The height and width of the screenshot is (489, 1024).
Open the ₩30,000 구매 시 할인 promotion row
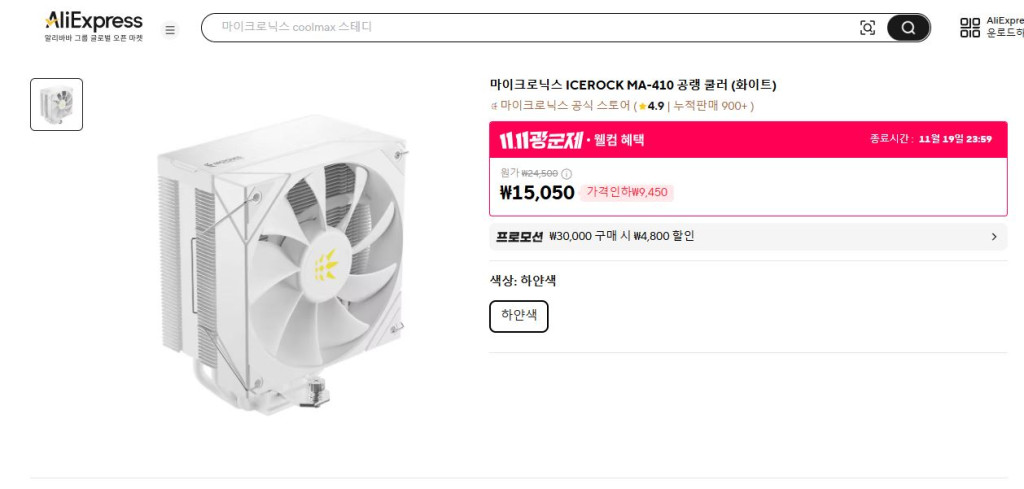tap(621, 237)
